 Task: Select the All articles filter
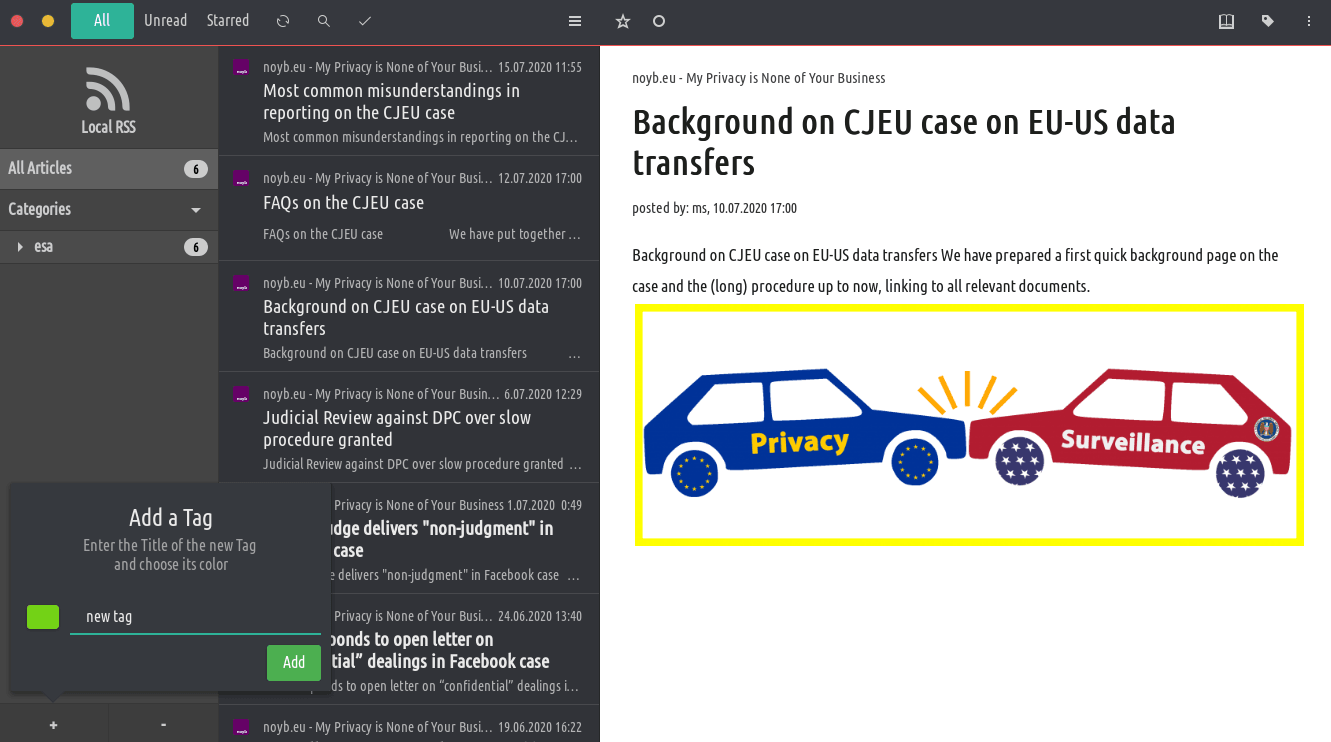(102, 21)
